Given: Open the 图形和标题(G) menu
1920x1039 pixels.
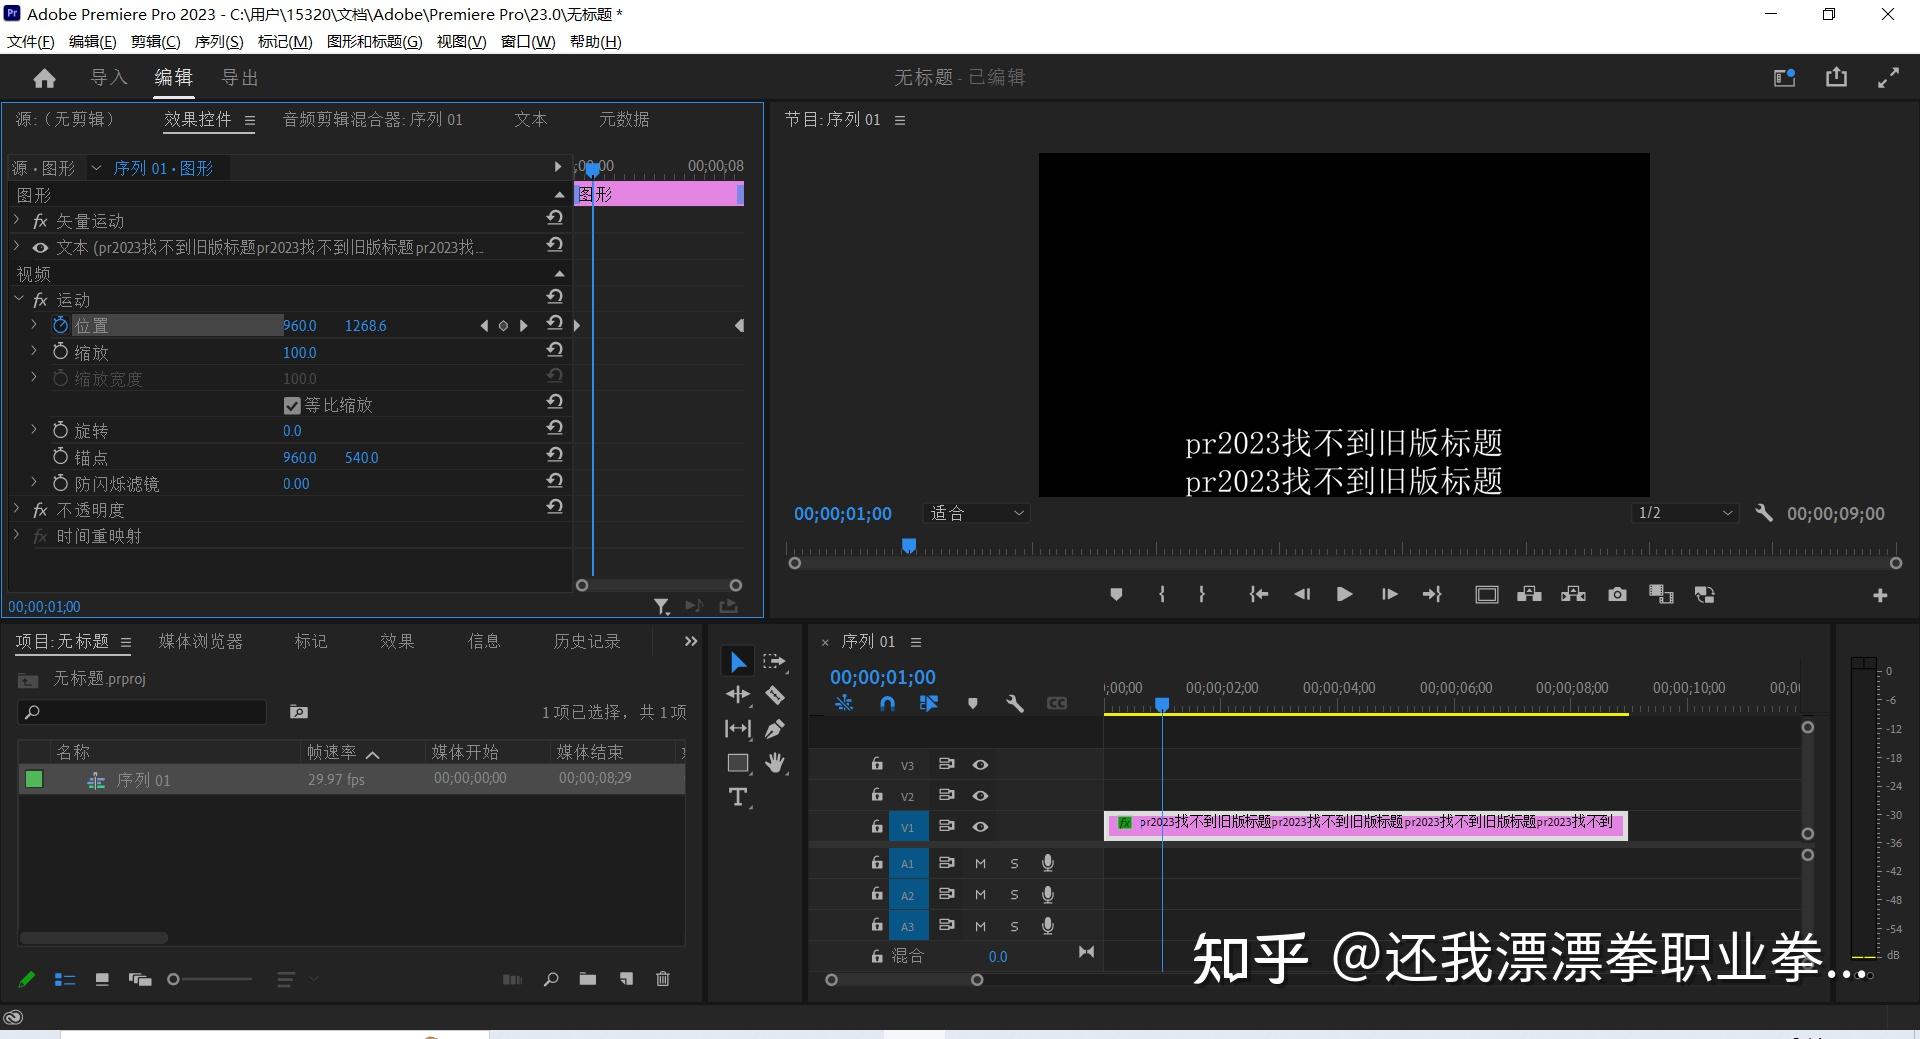Looking at the screenshot, I should coord(374,41).
